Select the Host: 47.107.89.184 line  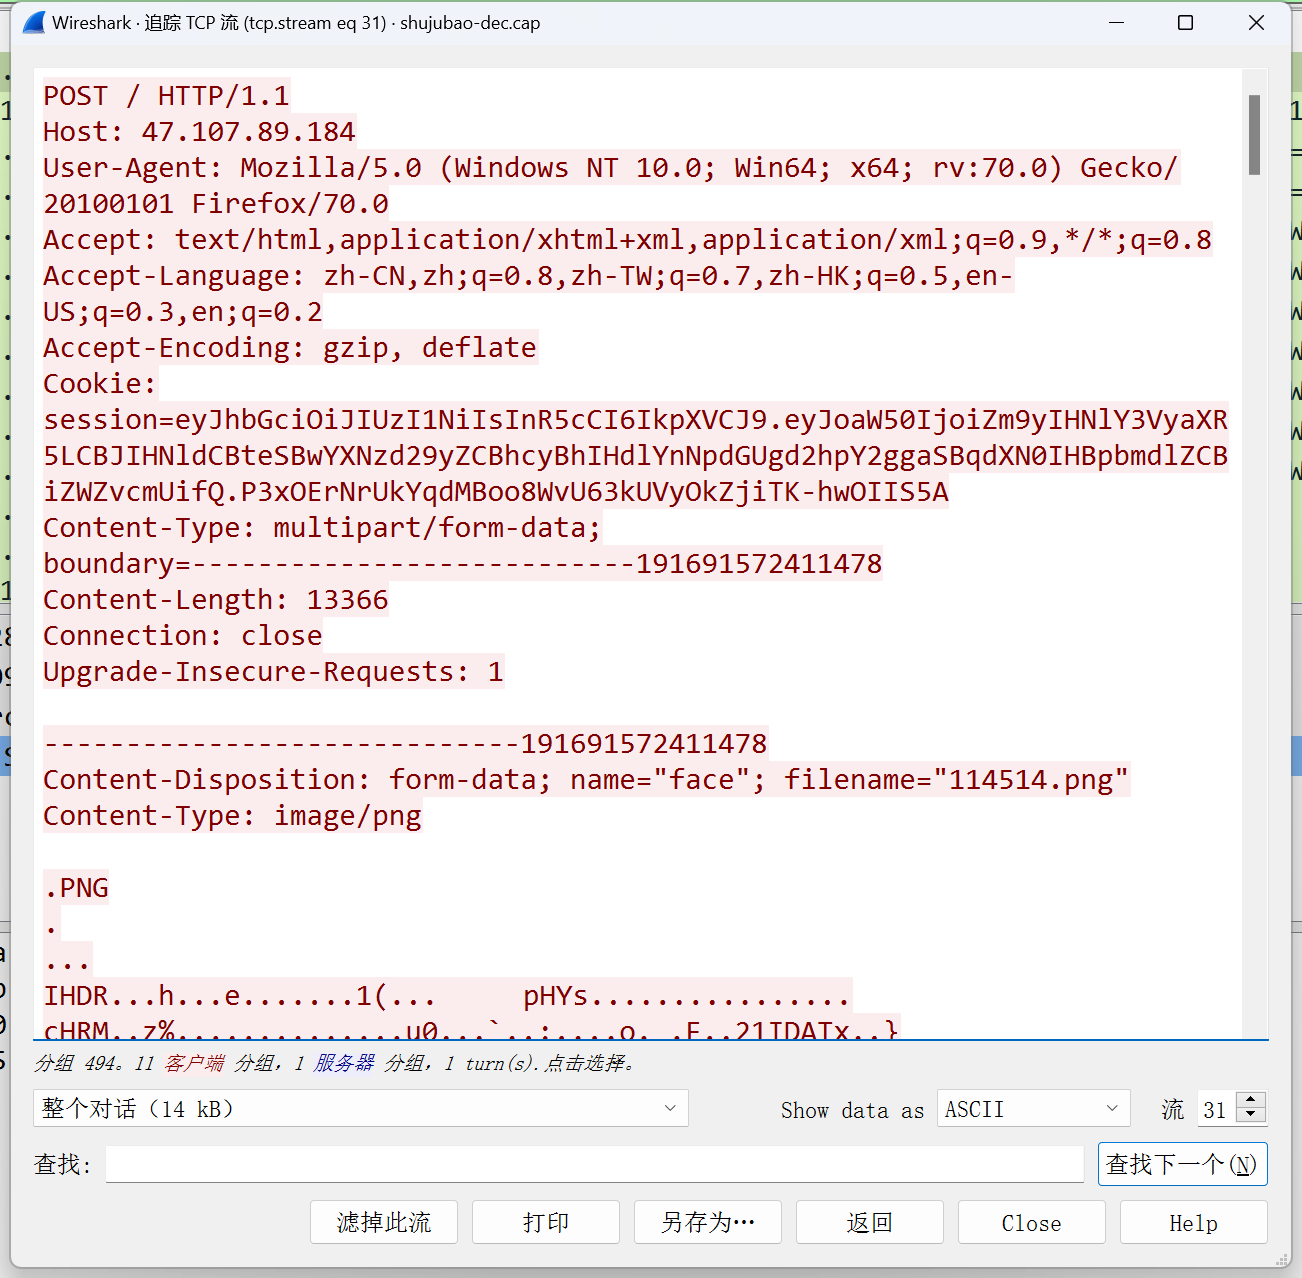[x=199, y=132]
